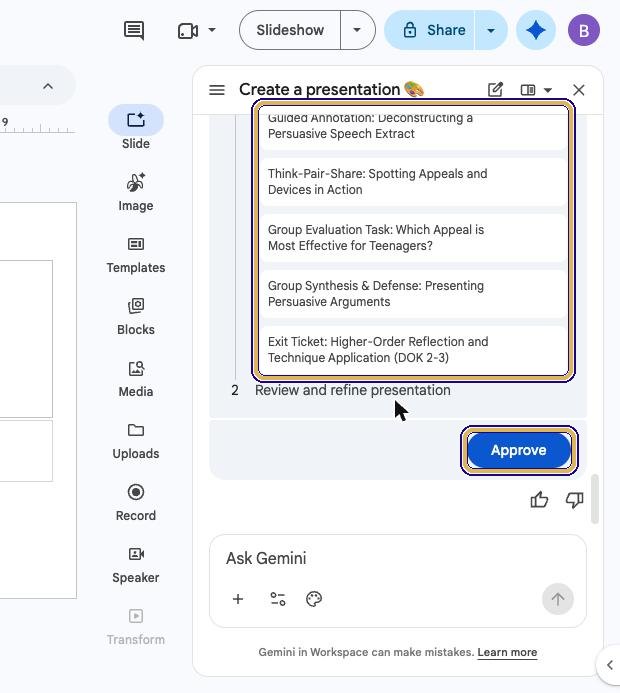Open the Speaker tool

point(136,565)
